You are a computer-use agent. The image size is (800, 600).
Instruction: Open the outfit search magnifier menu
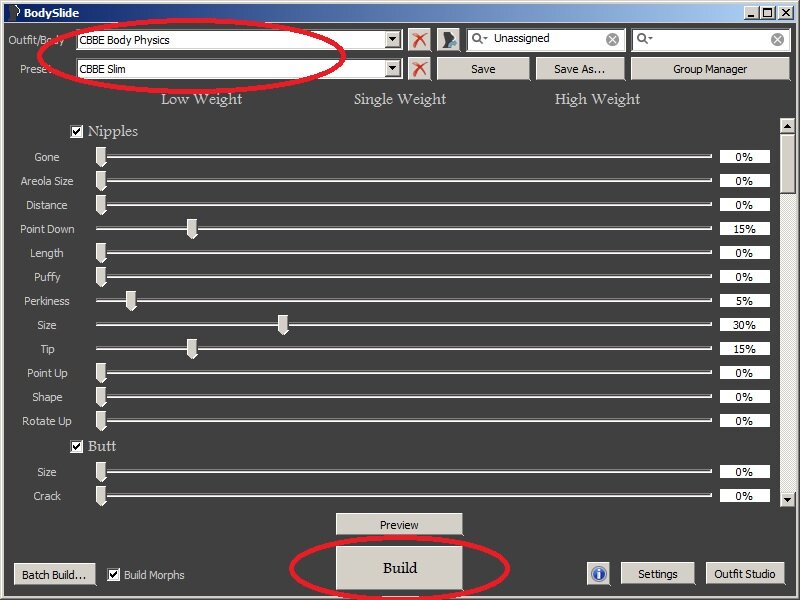pyautogui.click(x=645, y=38)
